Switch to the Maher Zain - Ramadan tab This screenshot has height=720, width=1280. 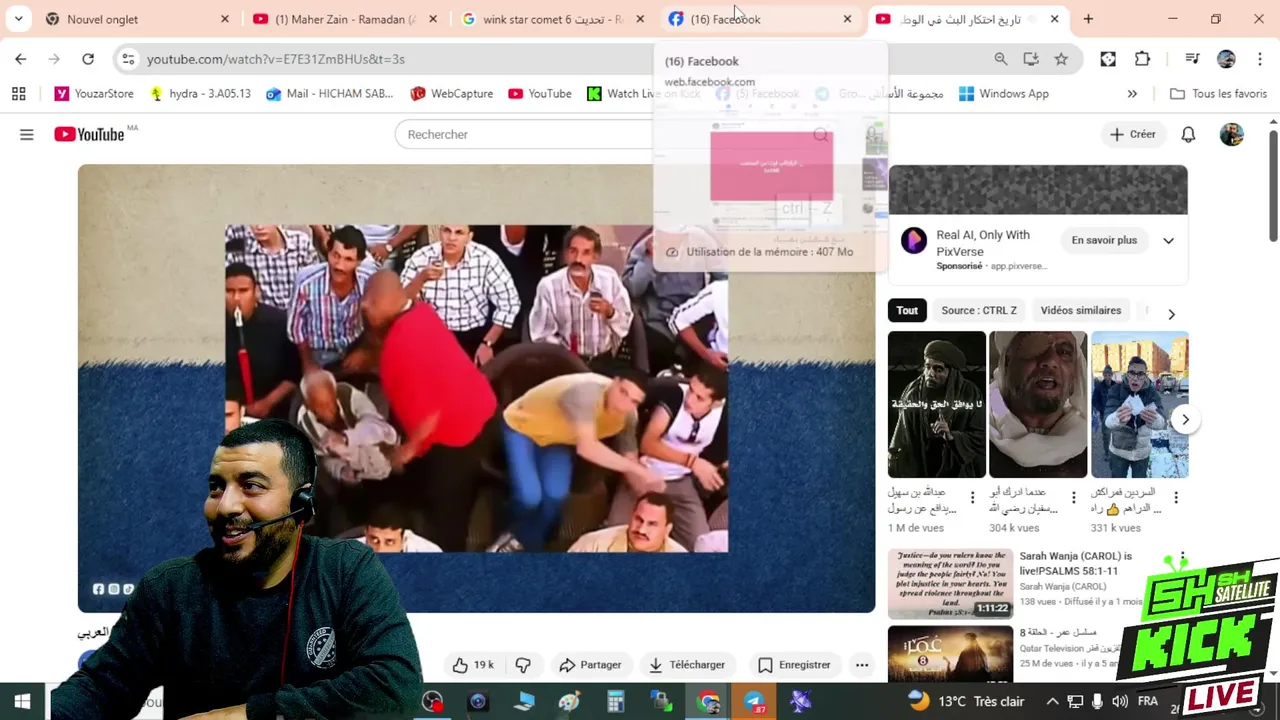click(344, 19)
